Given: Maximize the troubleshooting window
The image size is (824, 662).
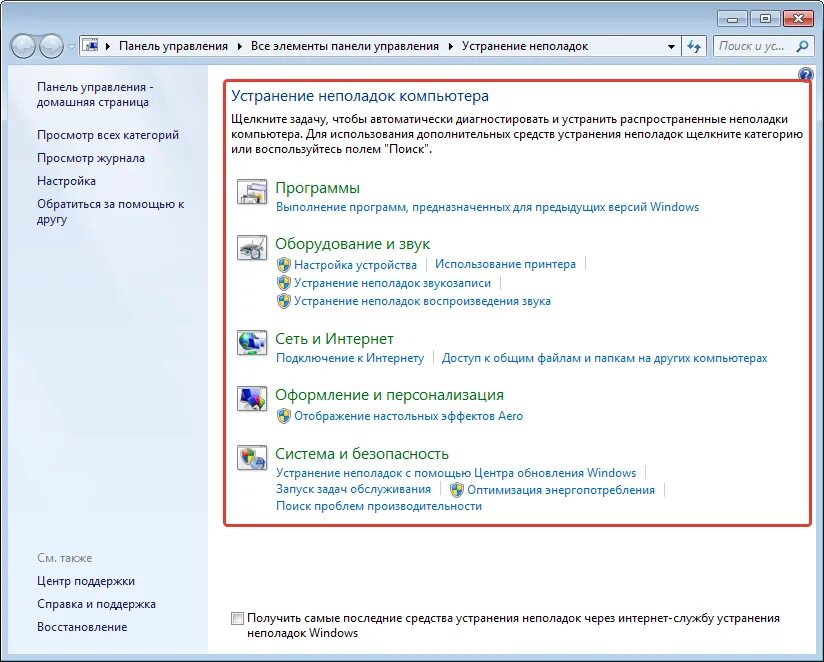Looking at the screenshot, I should (765, 19).
